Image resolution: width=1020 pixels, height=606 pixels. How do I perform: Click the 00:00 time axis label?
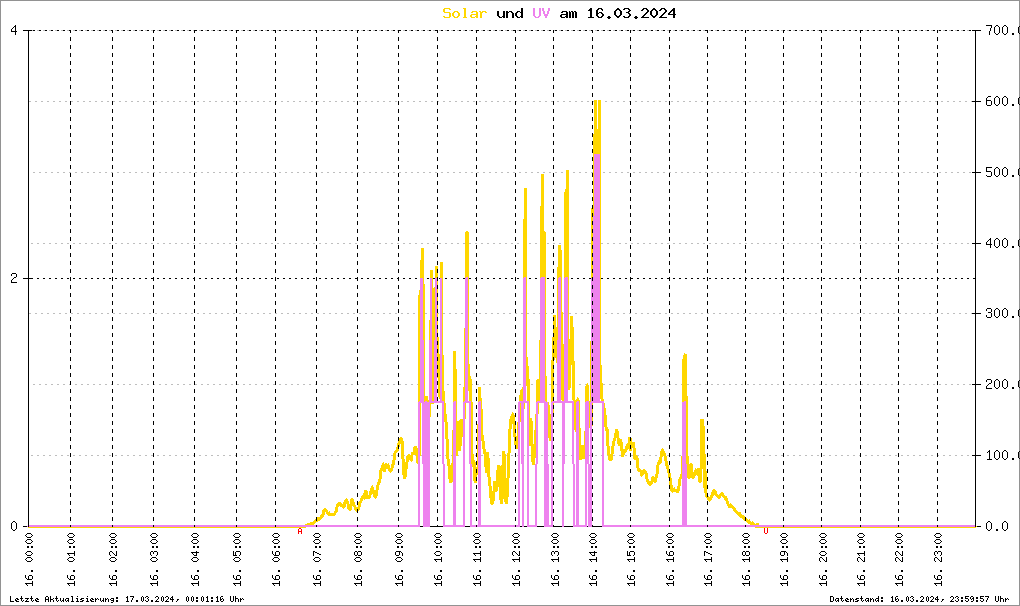point(29,559)
